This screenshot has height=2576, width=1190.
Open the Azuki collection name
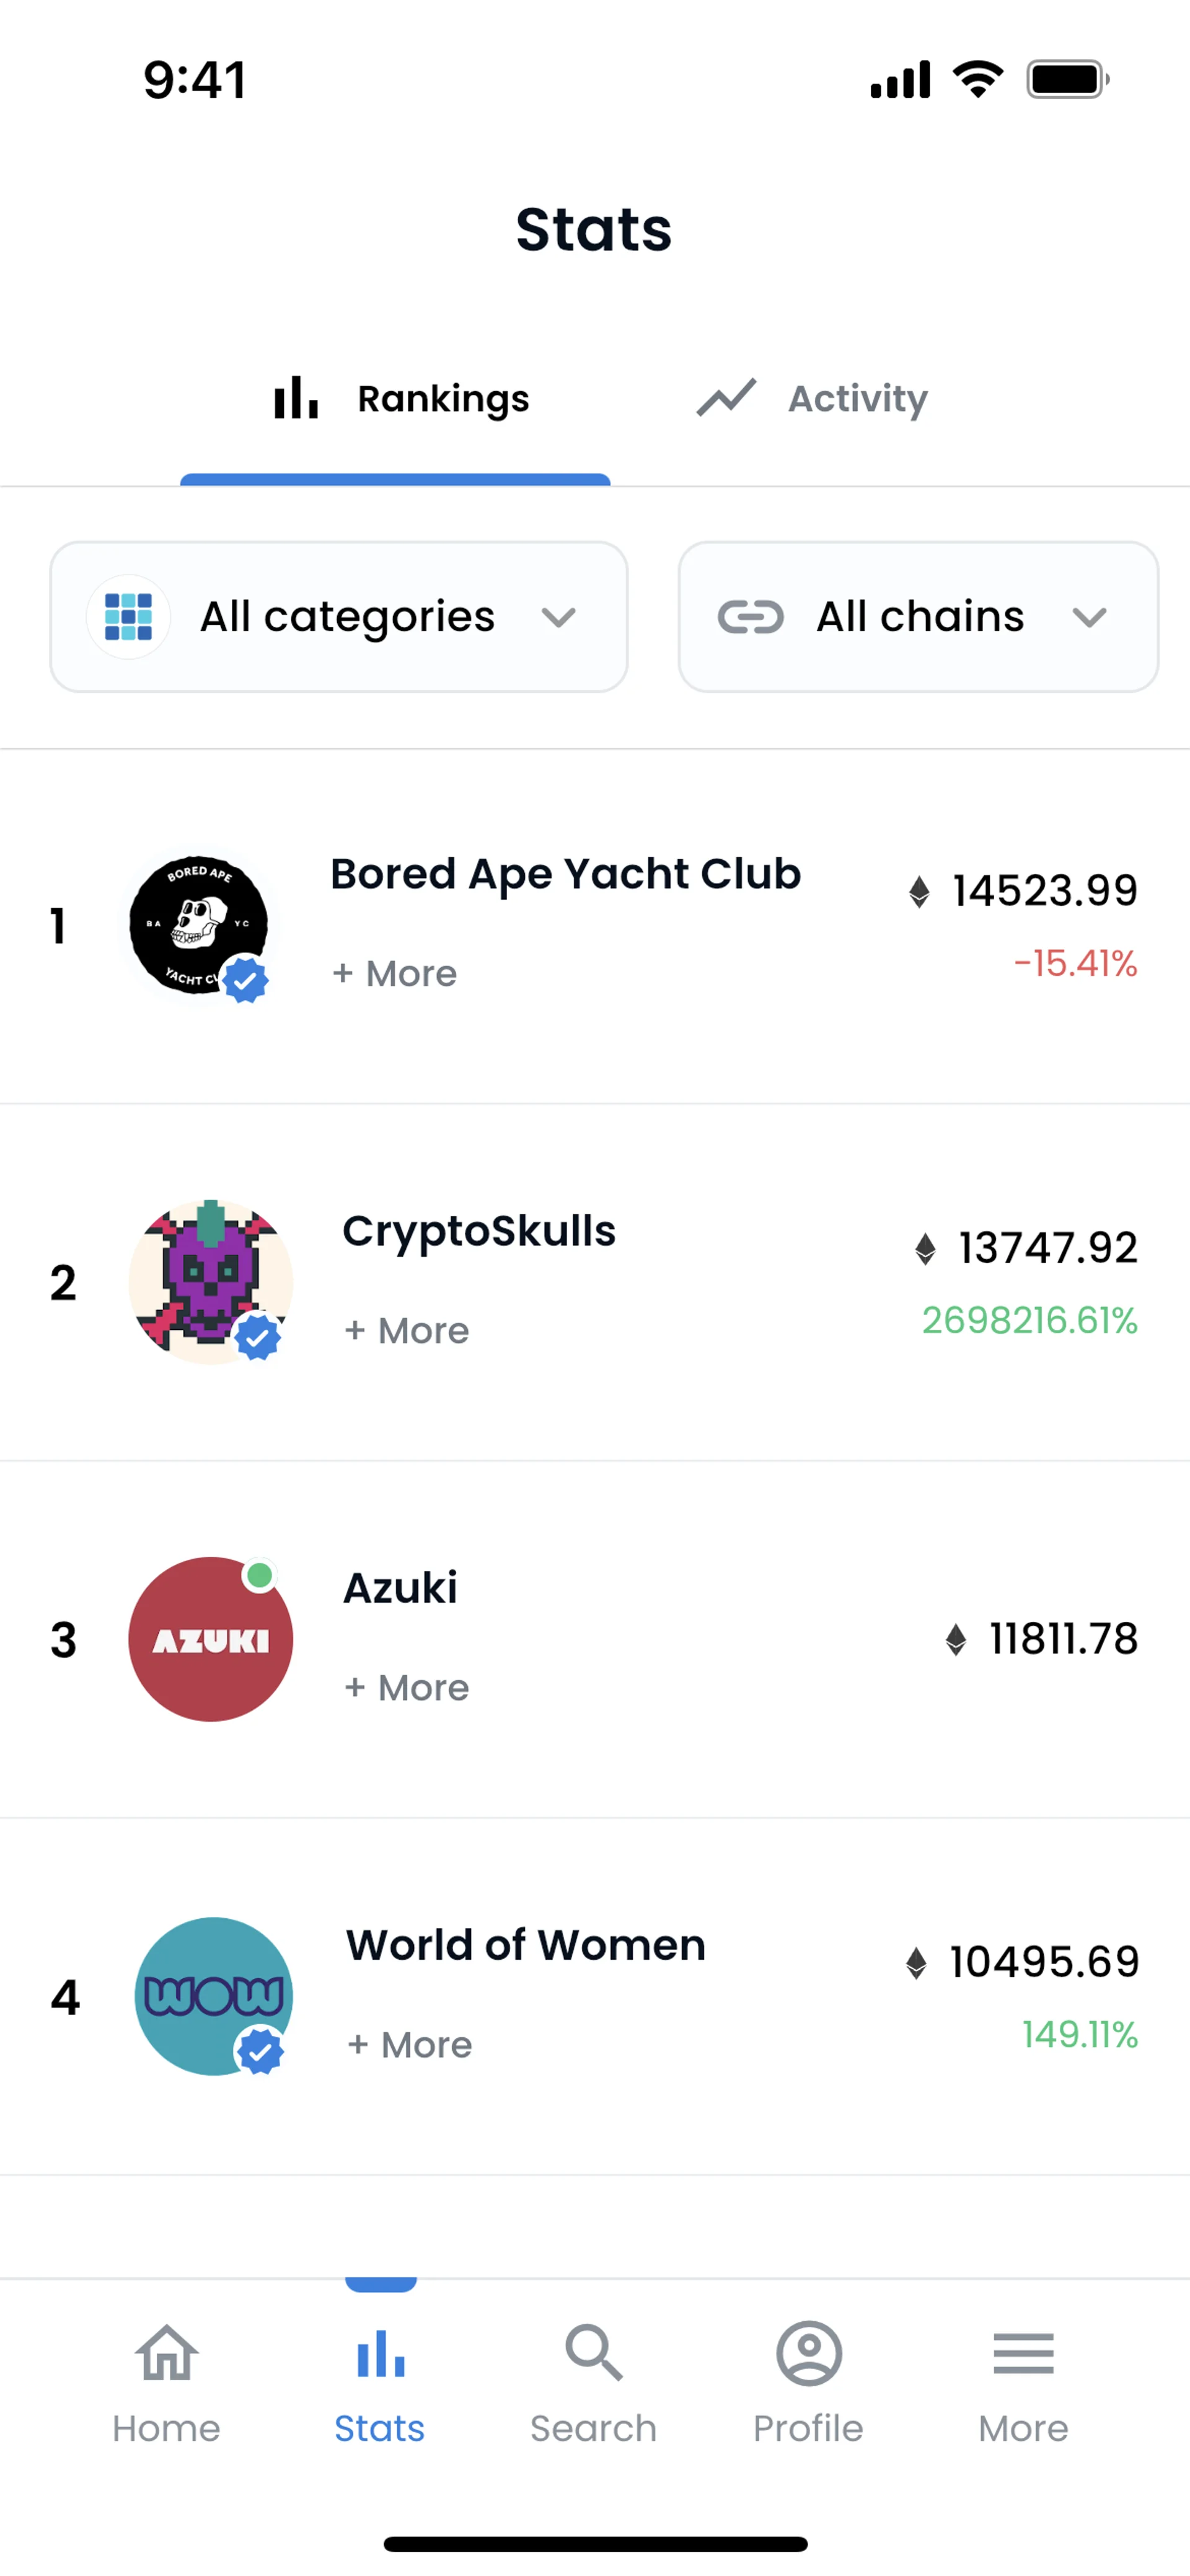click(400, 1588)
